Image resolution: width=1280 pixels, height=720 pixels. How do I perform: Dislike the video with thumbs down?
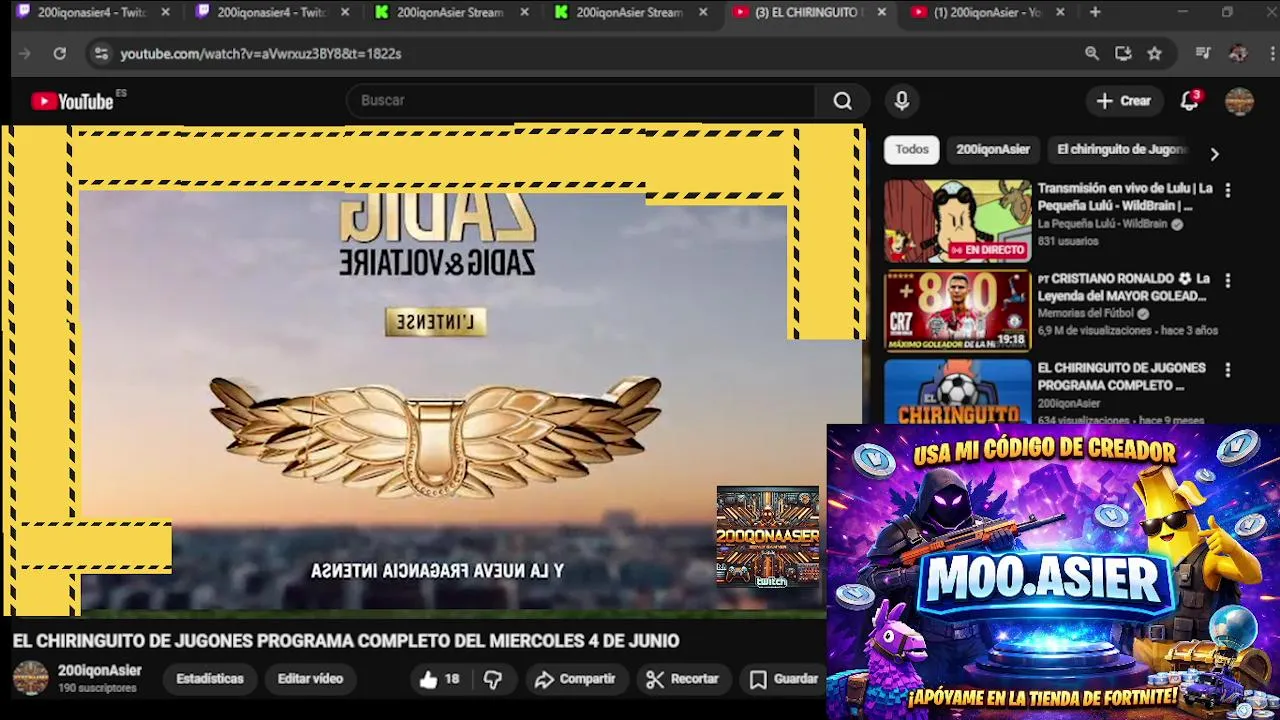(x=493, y=679)
